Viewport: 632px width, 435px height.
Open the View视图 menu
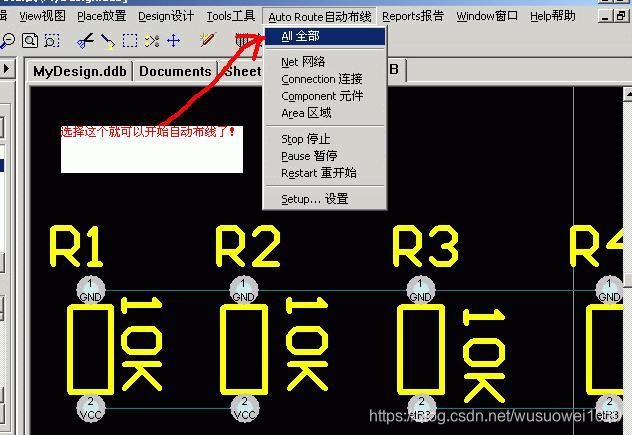[42, 16]
